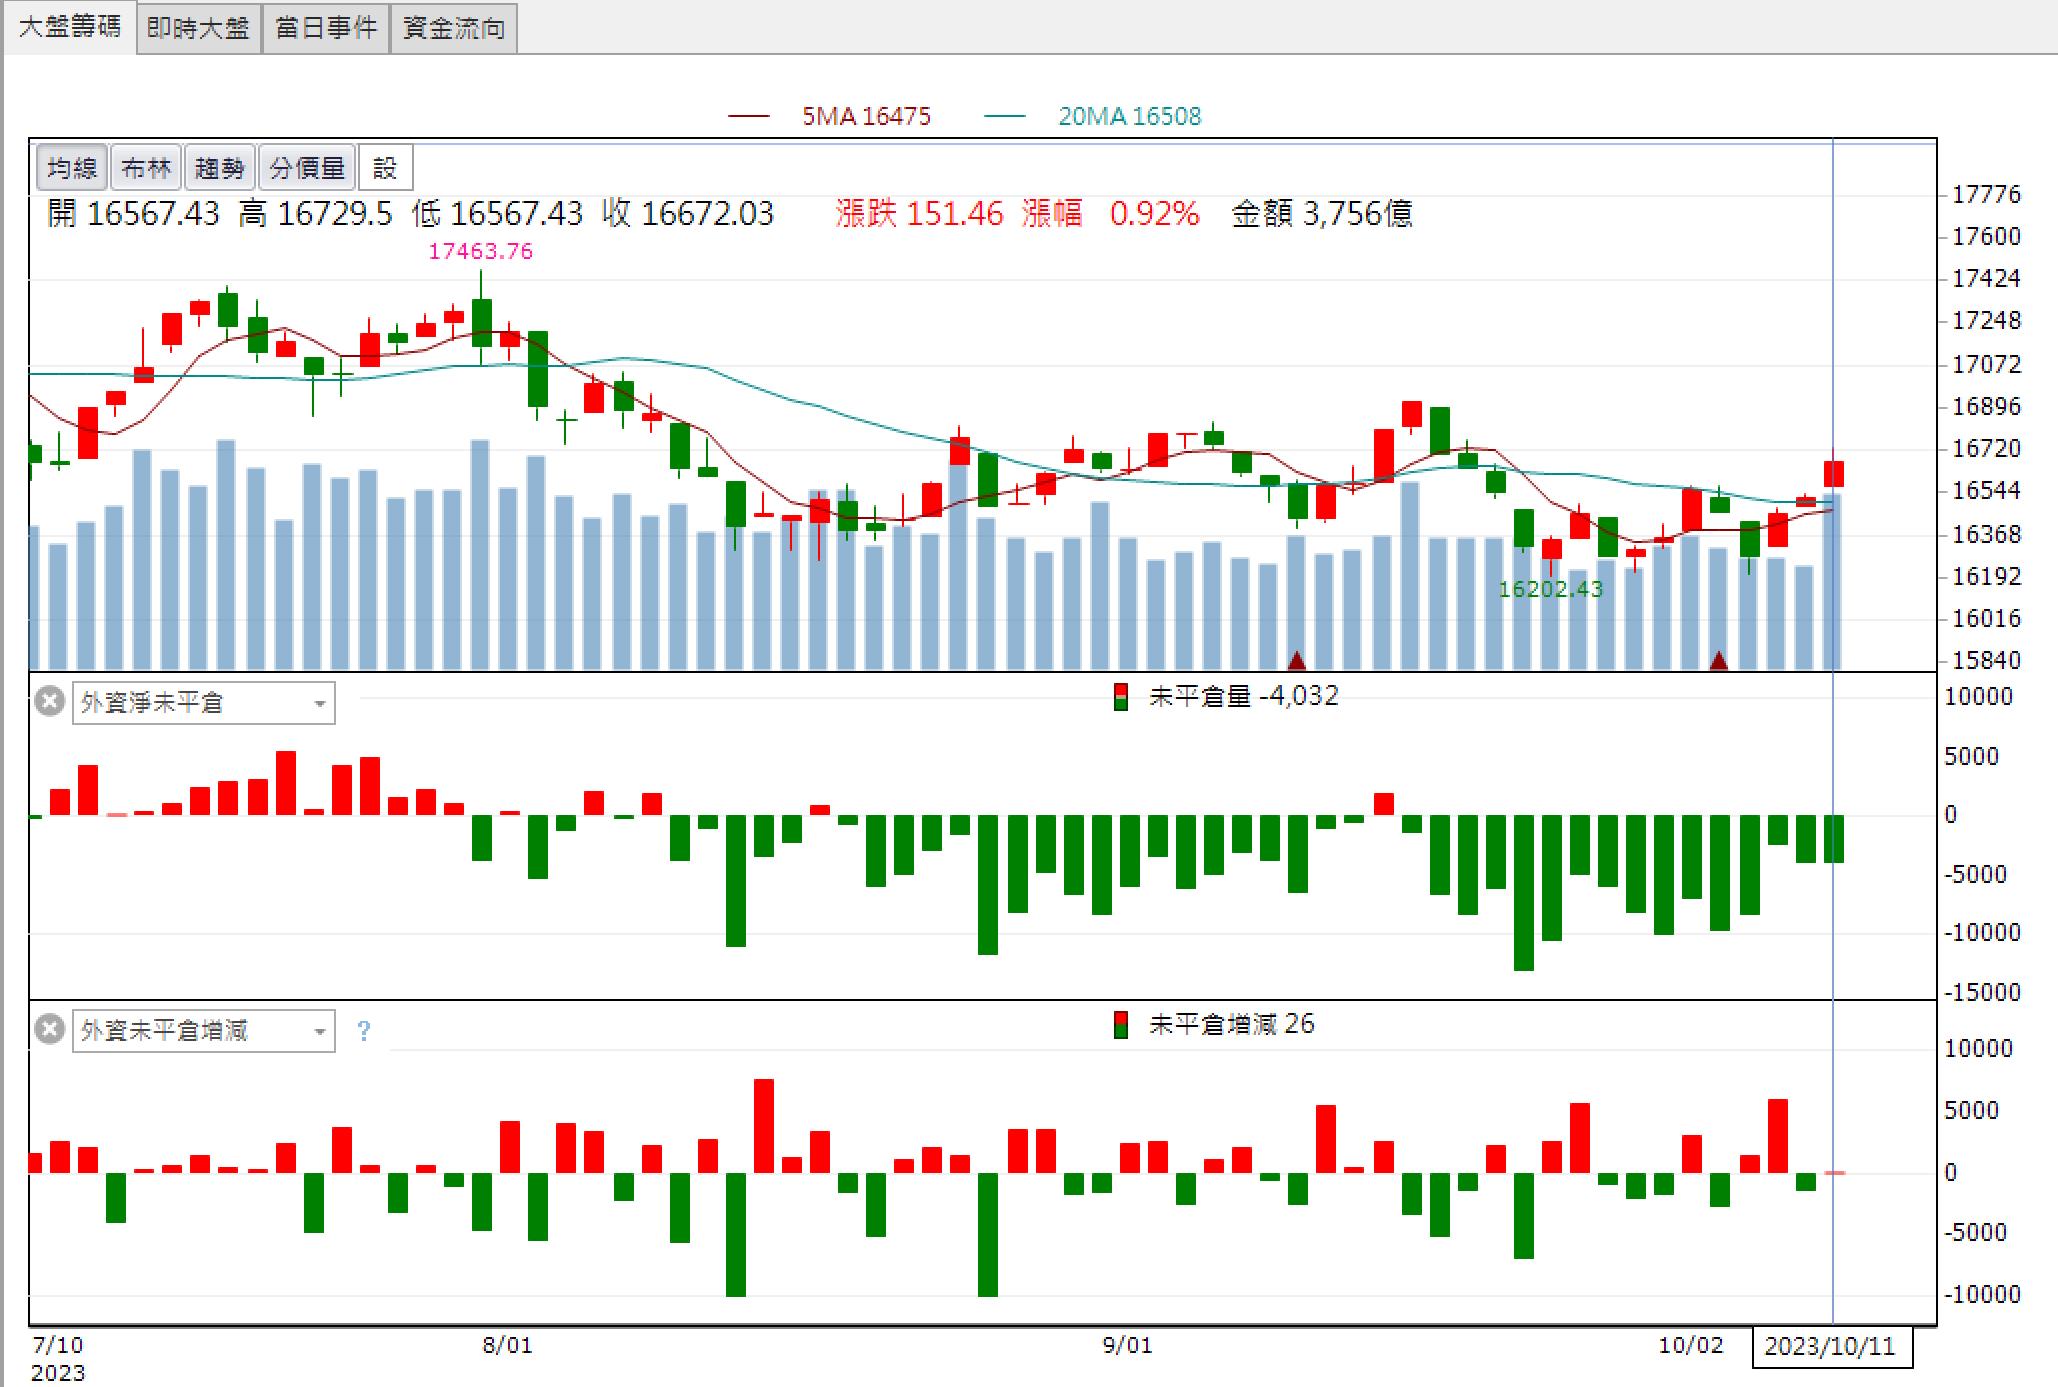Close the 外資未平倉增減 indicator panel

click(x=50, y=1029)
